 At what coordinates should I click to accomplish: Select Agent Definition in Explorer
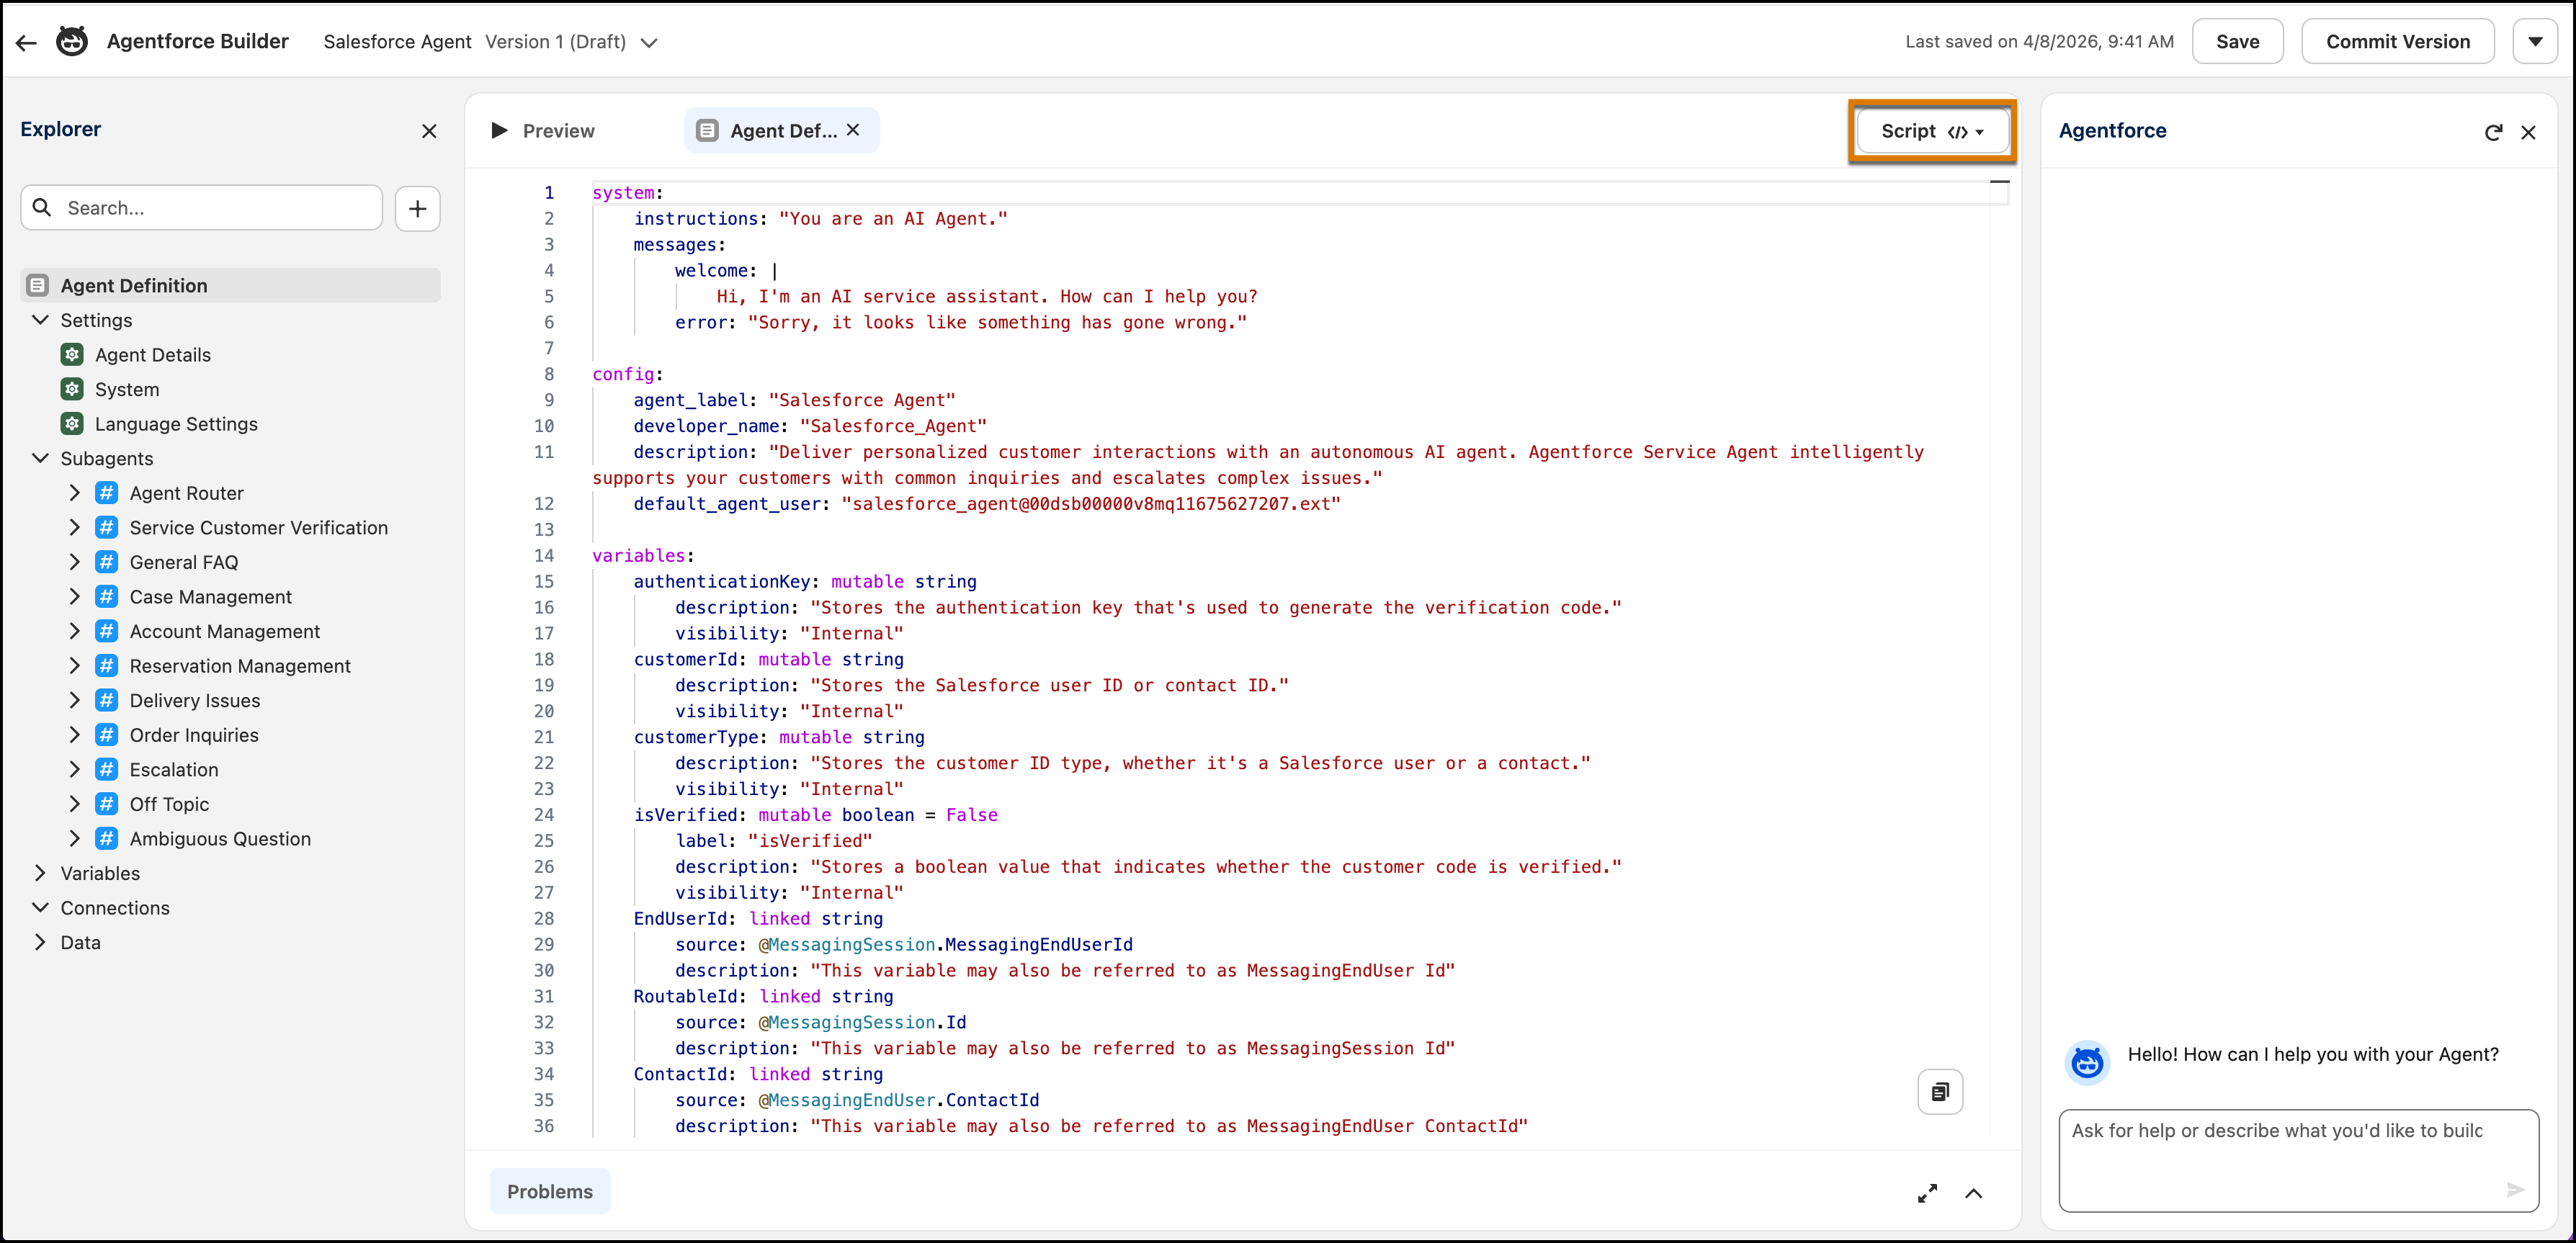click(230, 285)
